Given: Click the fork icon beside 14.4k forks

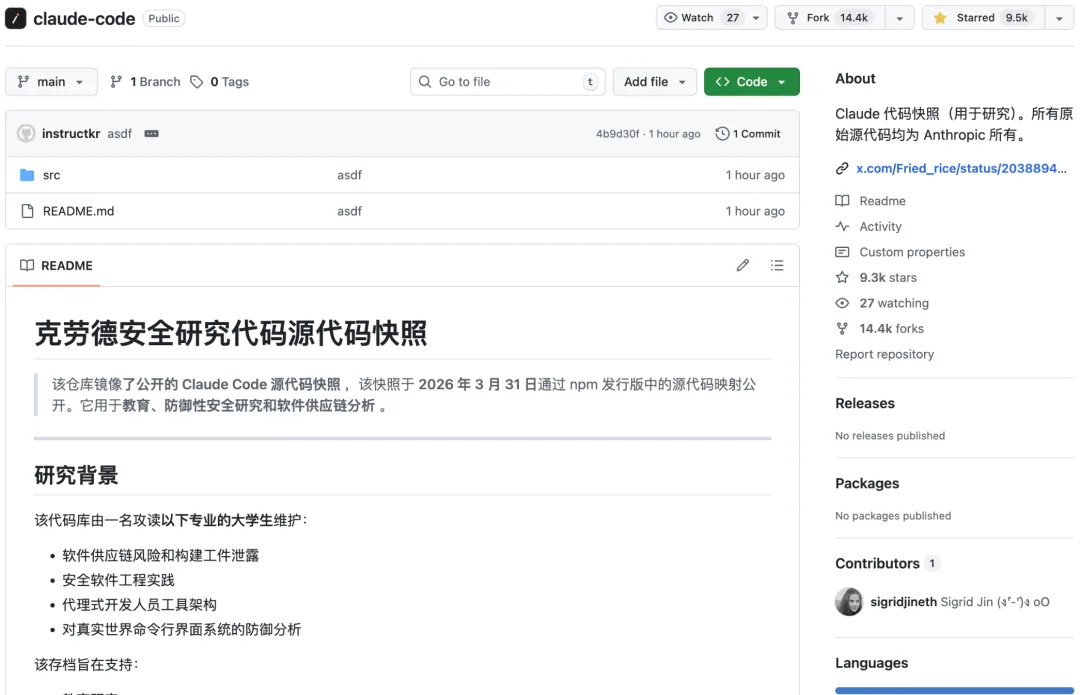Looking at the screenshot, I should pos(842,329).
